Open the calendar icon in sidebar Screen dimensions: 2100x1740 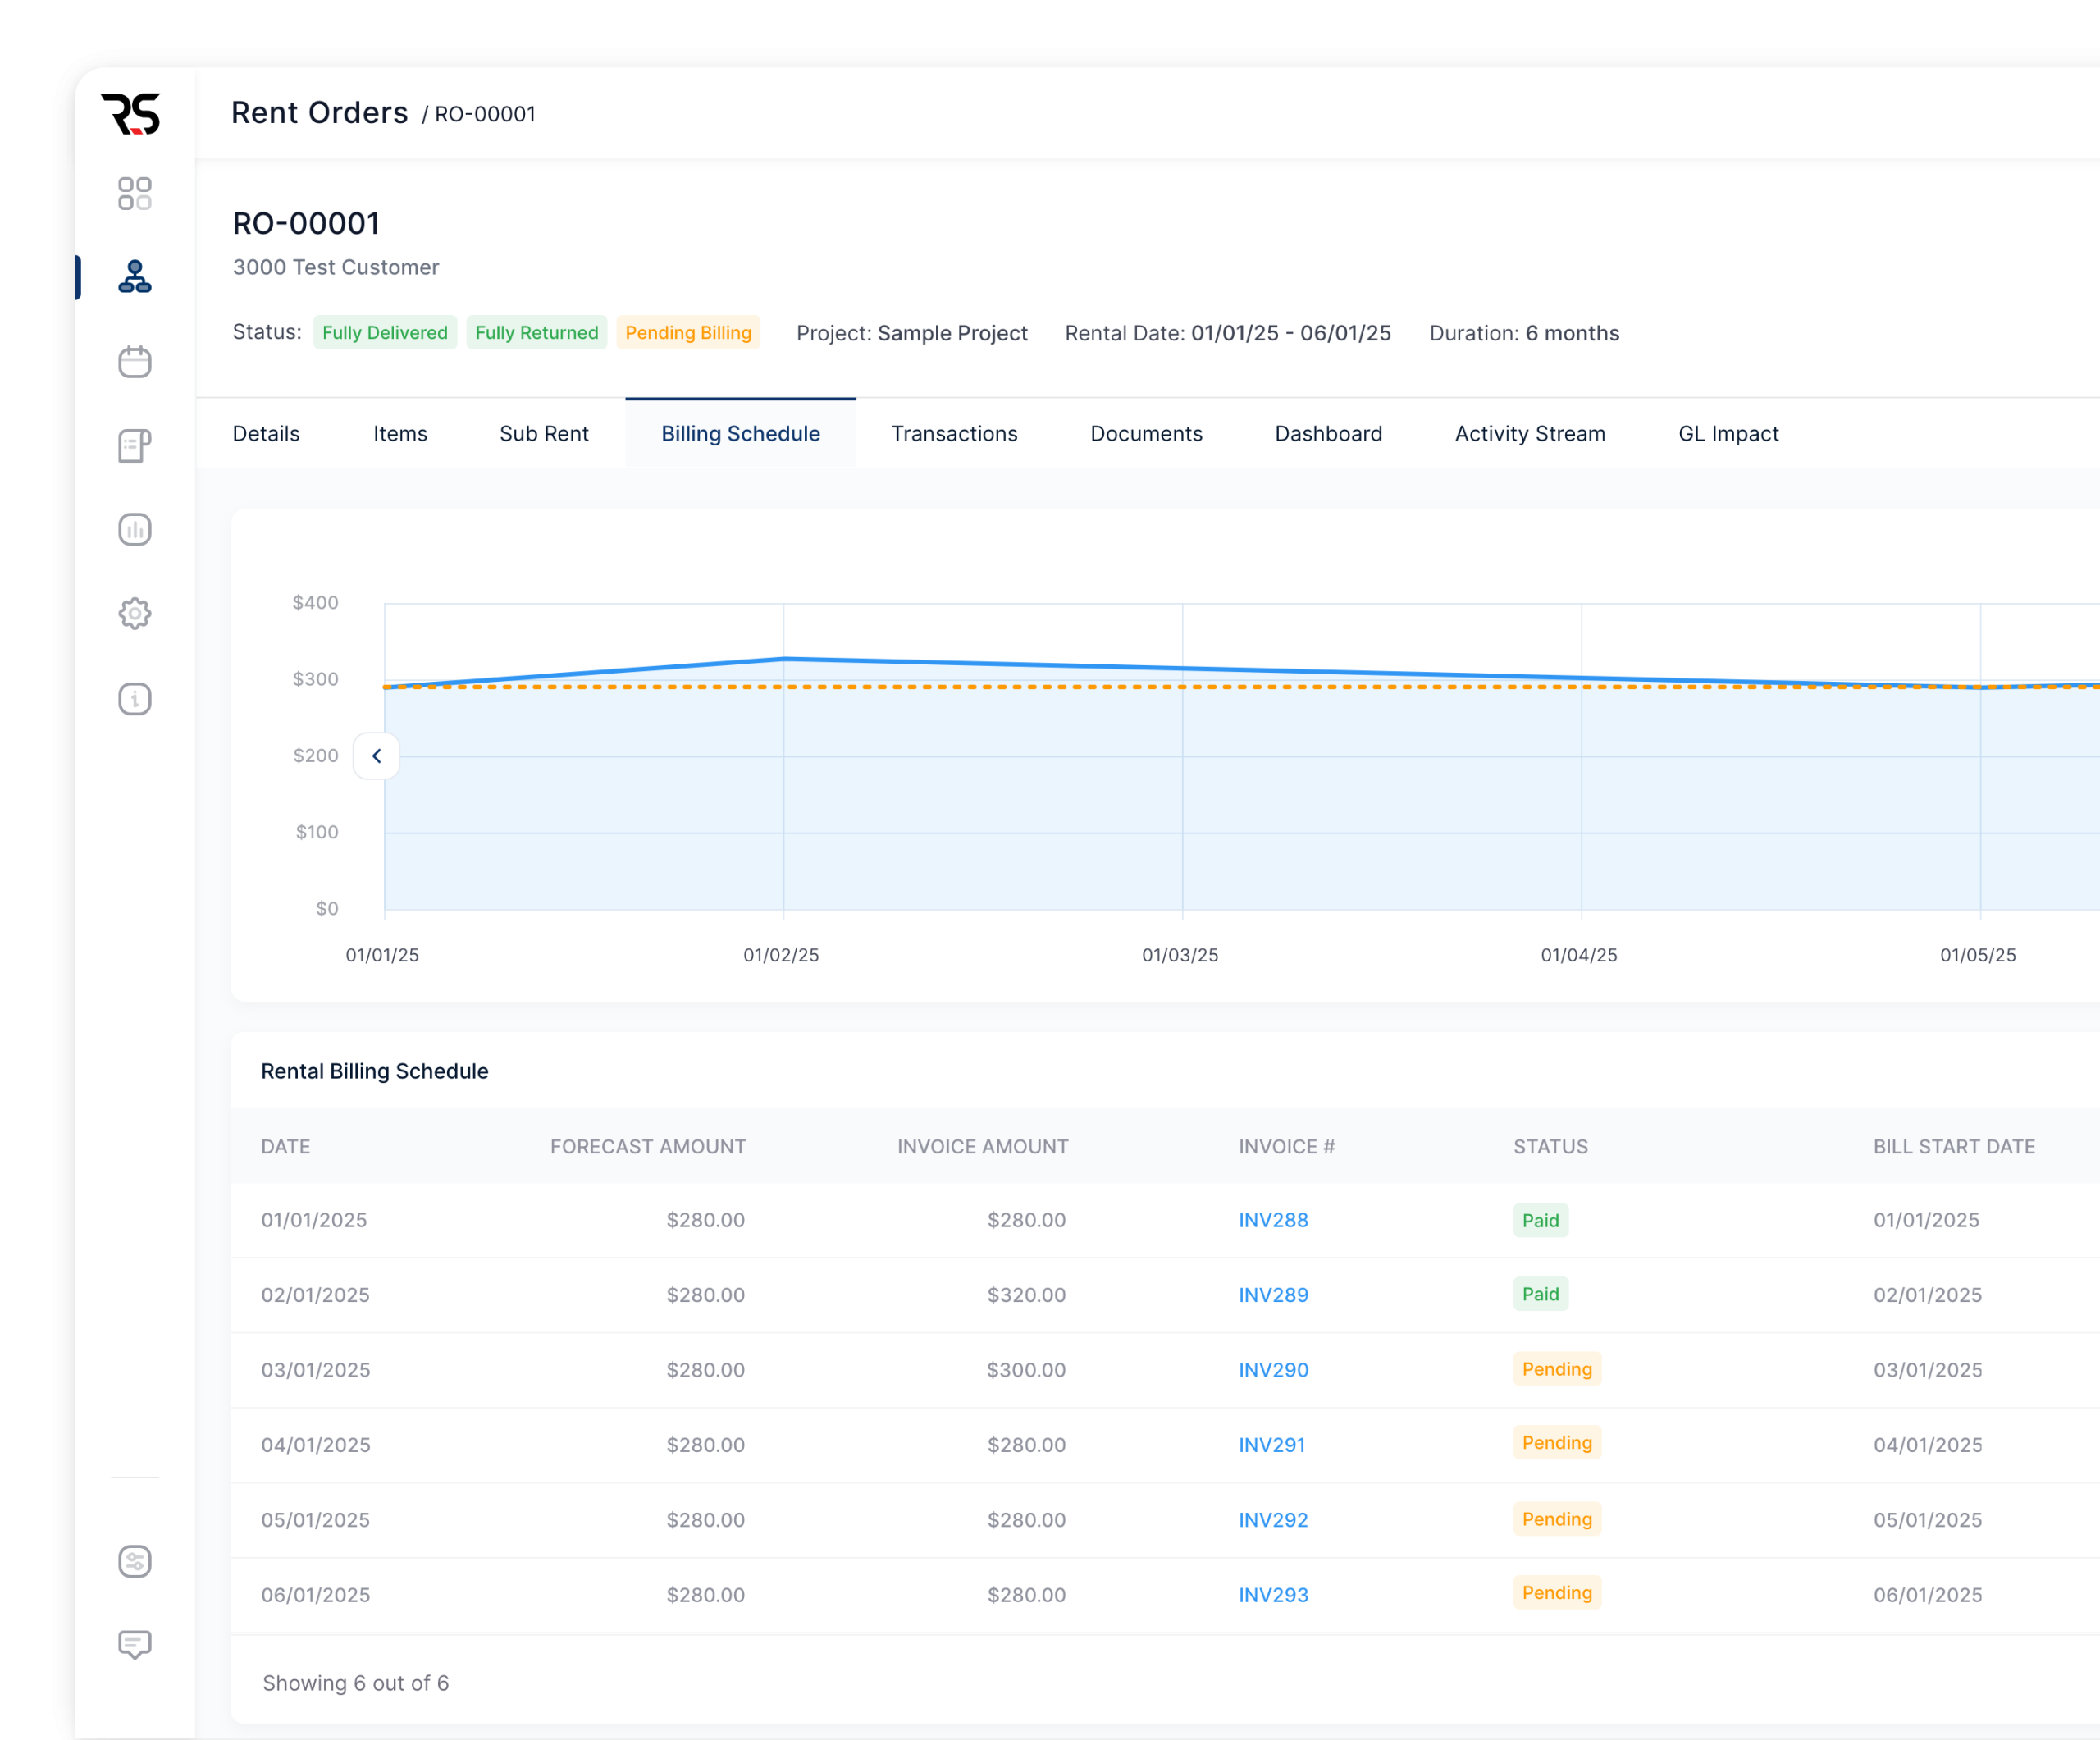coord(135,361)
